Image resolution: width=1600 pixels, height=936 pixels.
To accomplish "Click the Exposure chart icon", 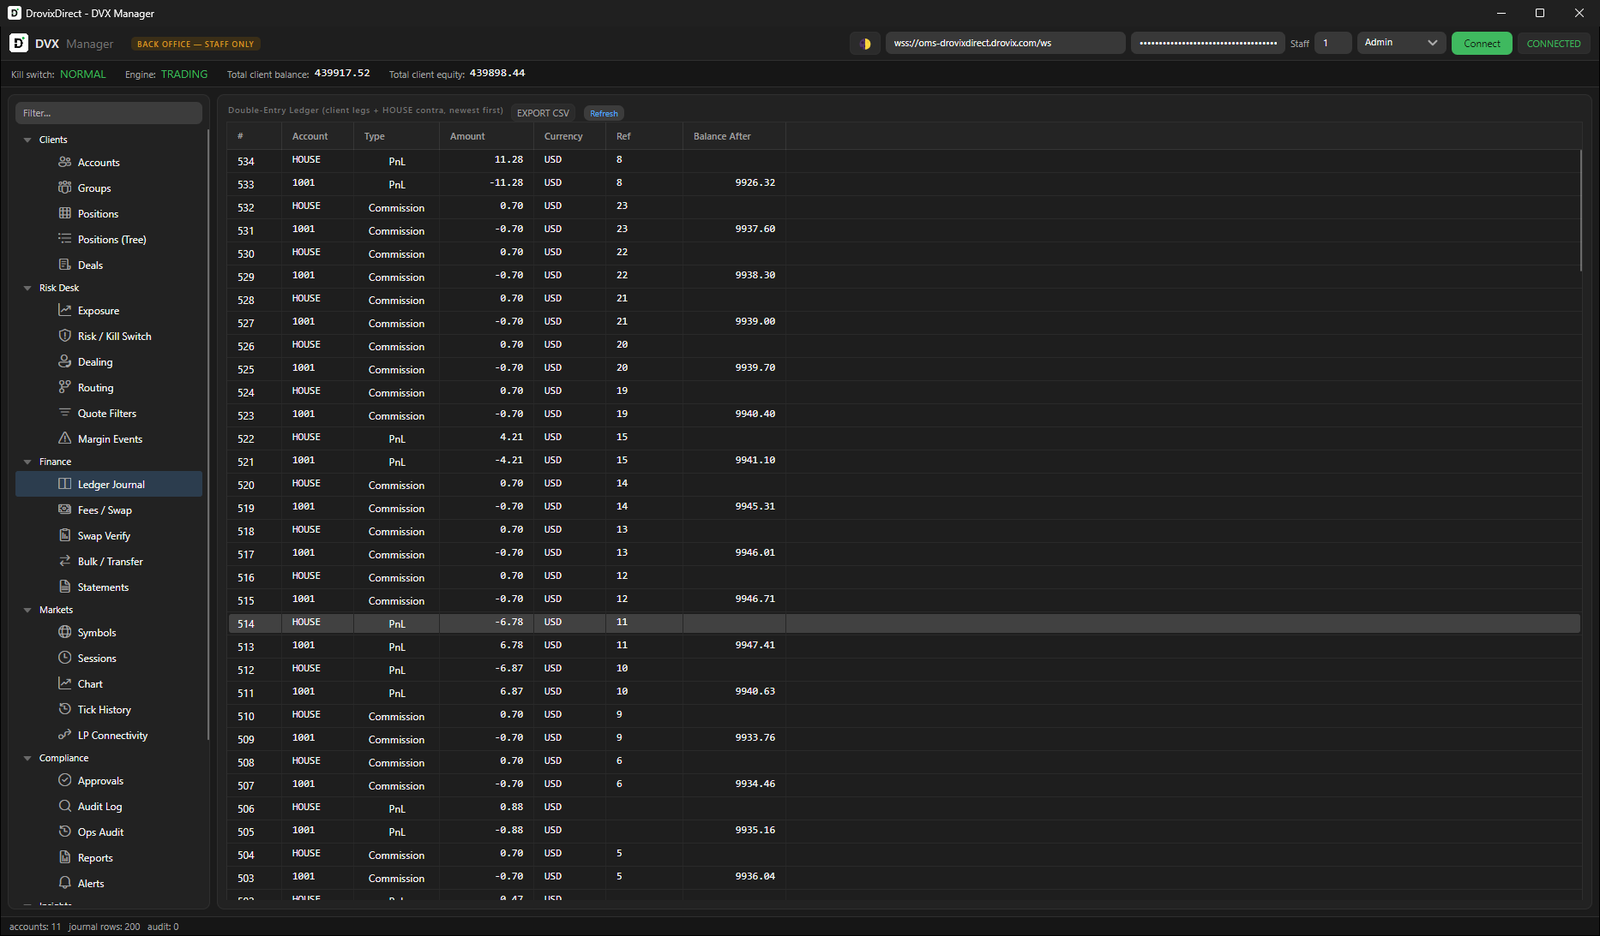I will point(65,311).
